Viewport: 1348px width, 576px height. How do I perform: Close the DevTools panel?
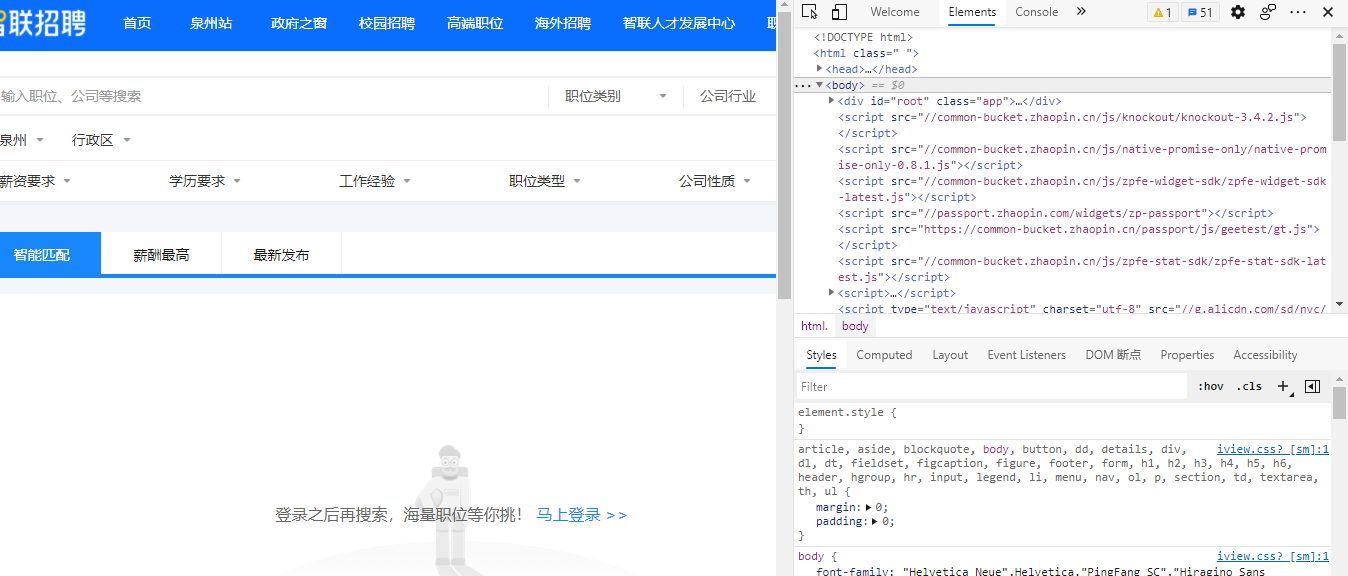coord(1327,12)
